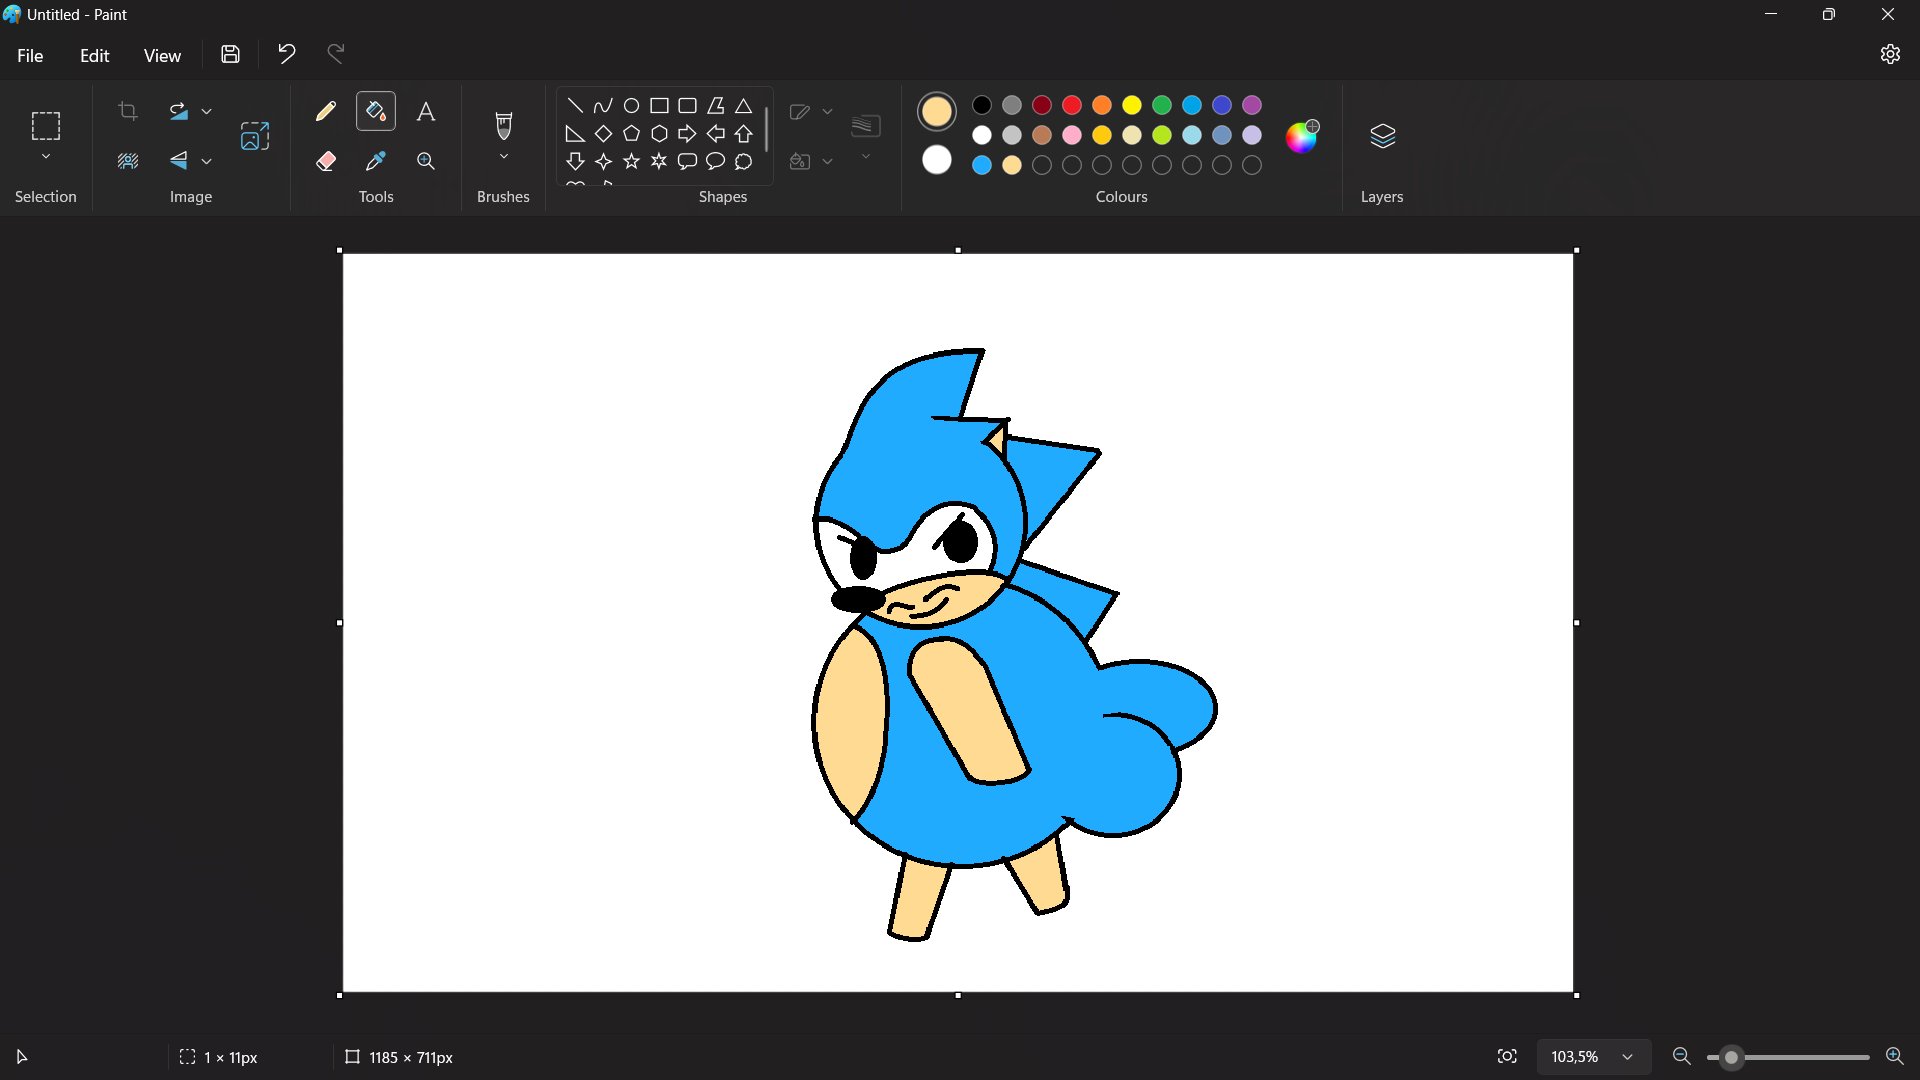Click the zoom in button

1894,1057
